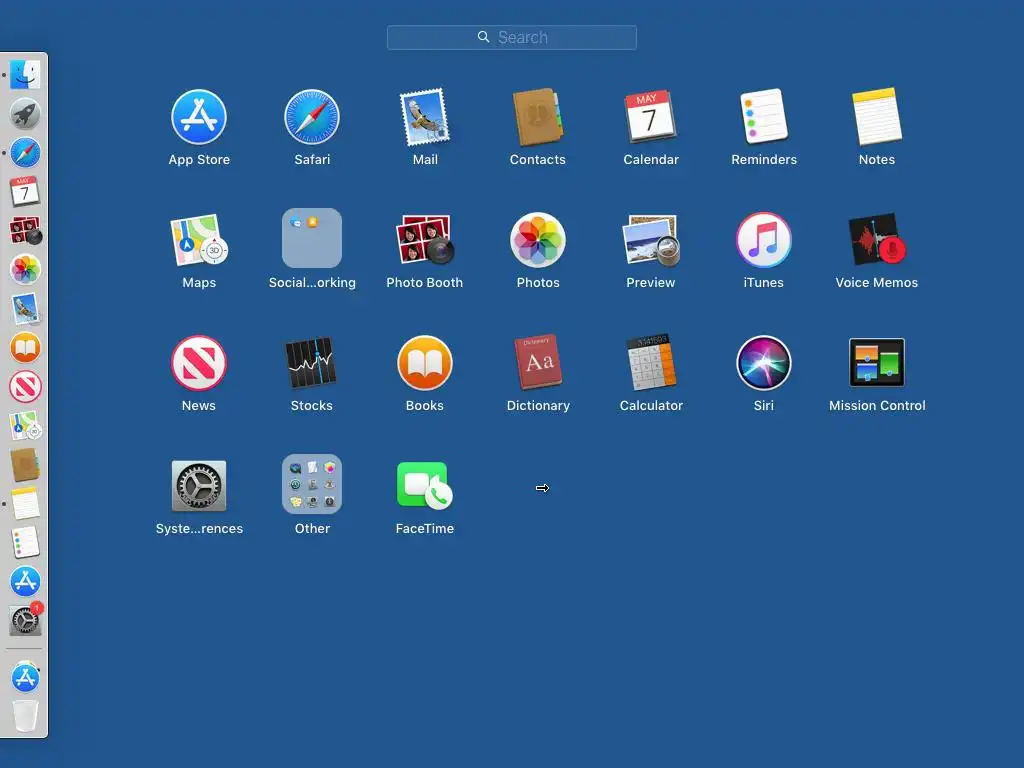This screenshot has width=1024, height=768.
Task: Expand the Other folder in Launchpad
Action: click(x=312, y=485)
